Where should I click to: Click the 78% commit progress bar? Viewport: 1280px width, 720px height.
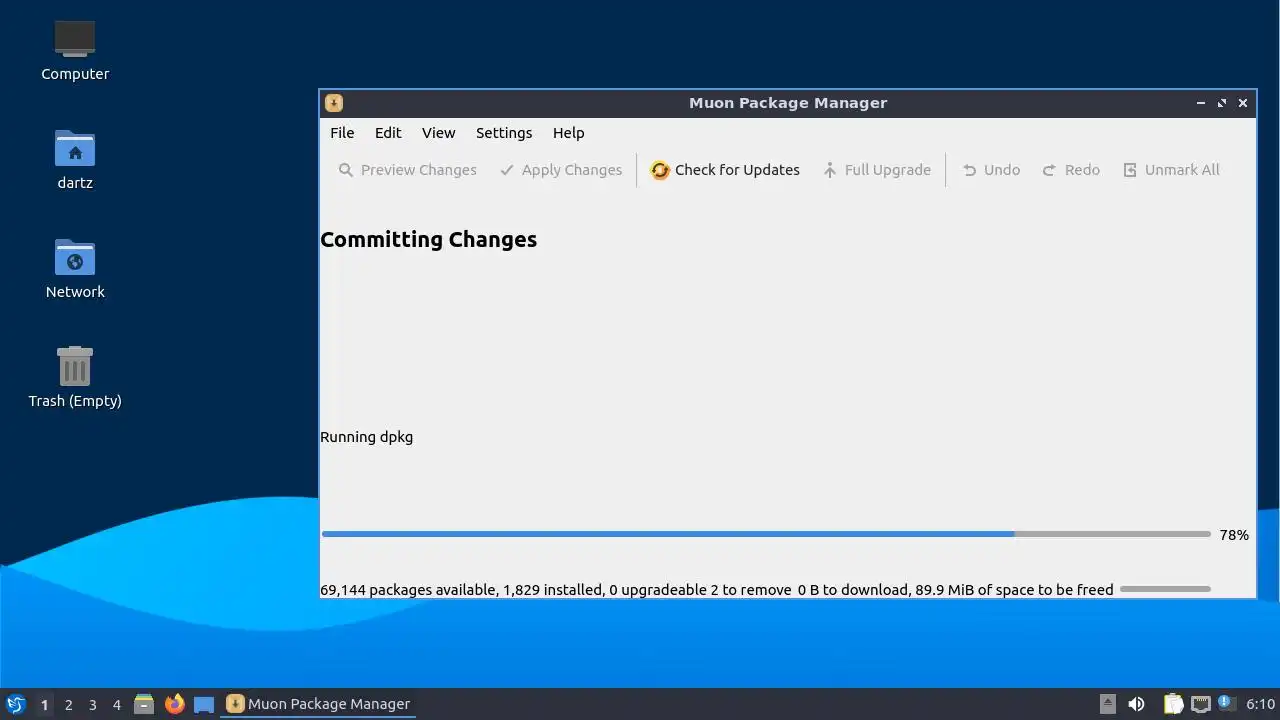(x=766, y=534)
